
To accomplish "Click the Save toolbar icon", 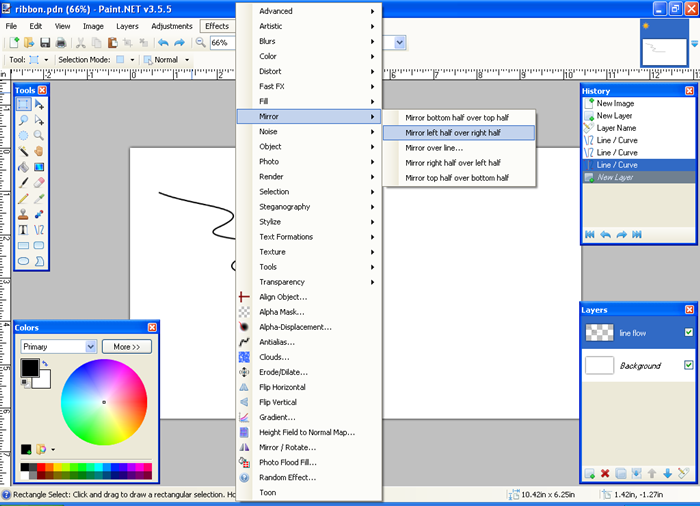I will click(x=45, y=42).
